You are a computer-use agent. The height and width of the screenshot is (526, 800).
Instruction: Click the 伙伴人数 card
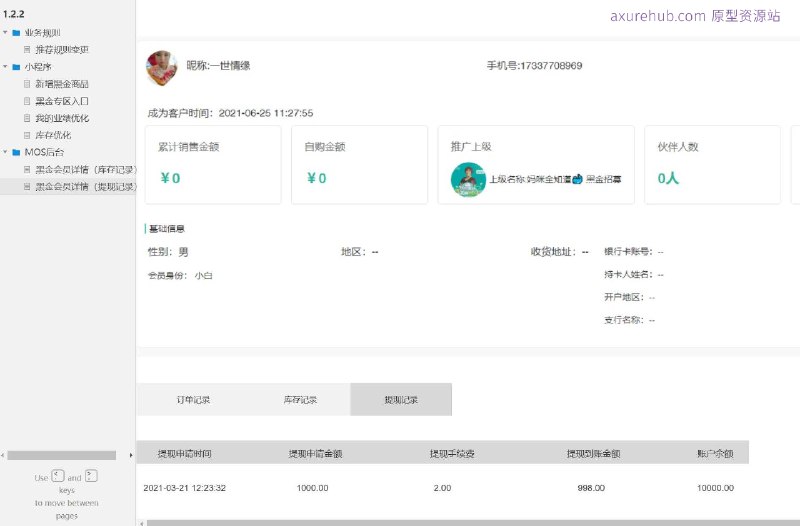[712, 165]
